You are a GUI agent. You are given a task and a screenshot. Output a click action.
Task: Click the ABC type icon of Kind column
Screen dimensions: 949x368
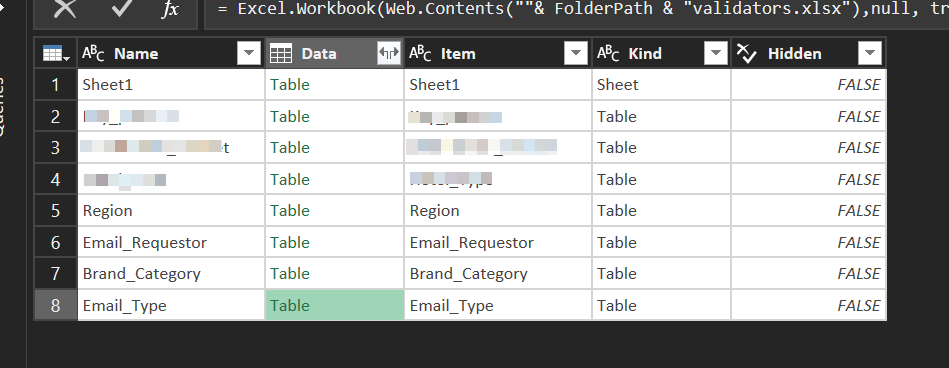[608, 53]
